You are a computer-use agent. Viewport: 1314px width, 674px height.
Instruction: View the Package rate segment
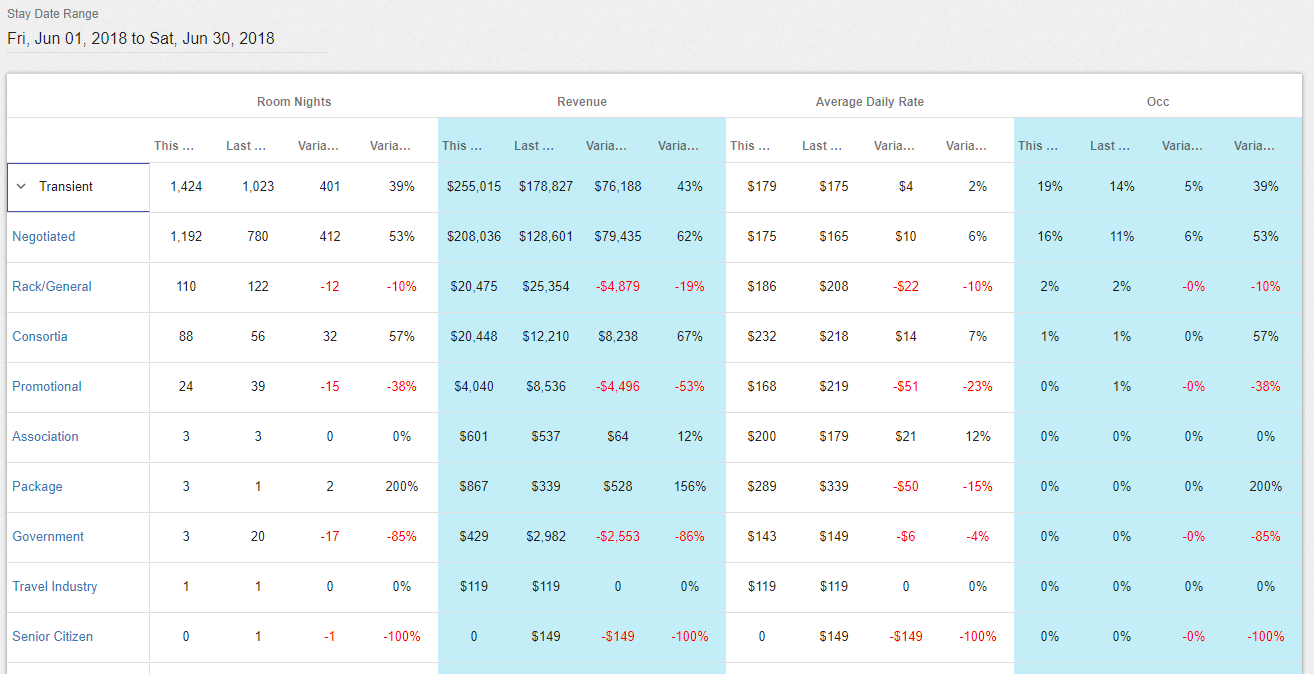pyautogui.click(x=37, y=486)
